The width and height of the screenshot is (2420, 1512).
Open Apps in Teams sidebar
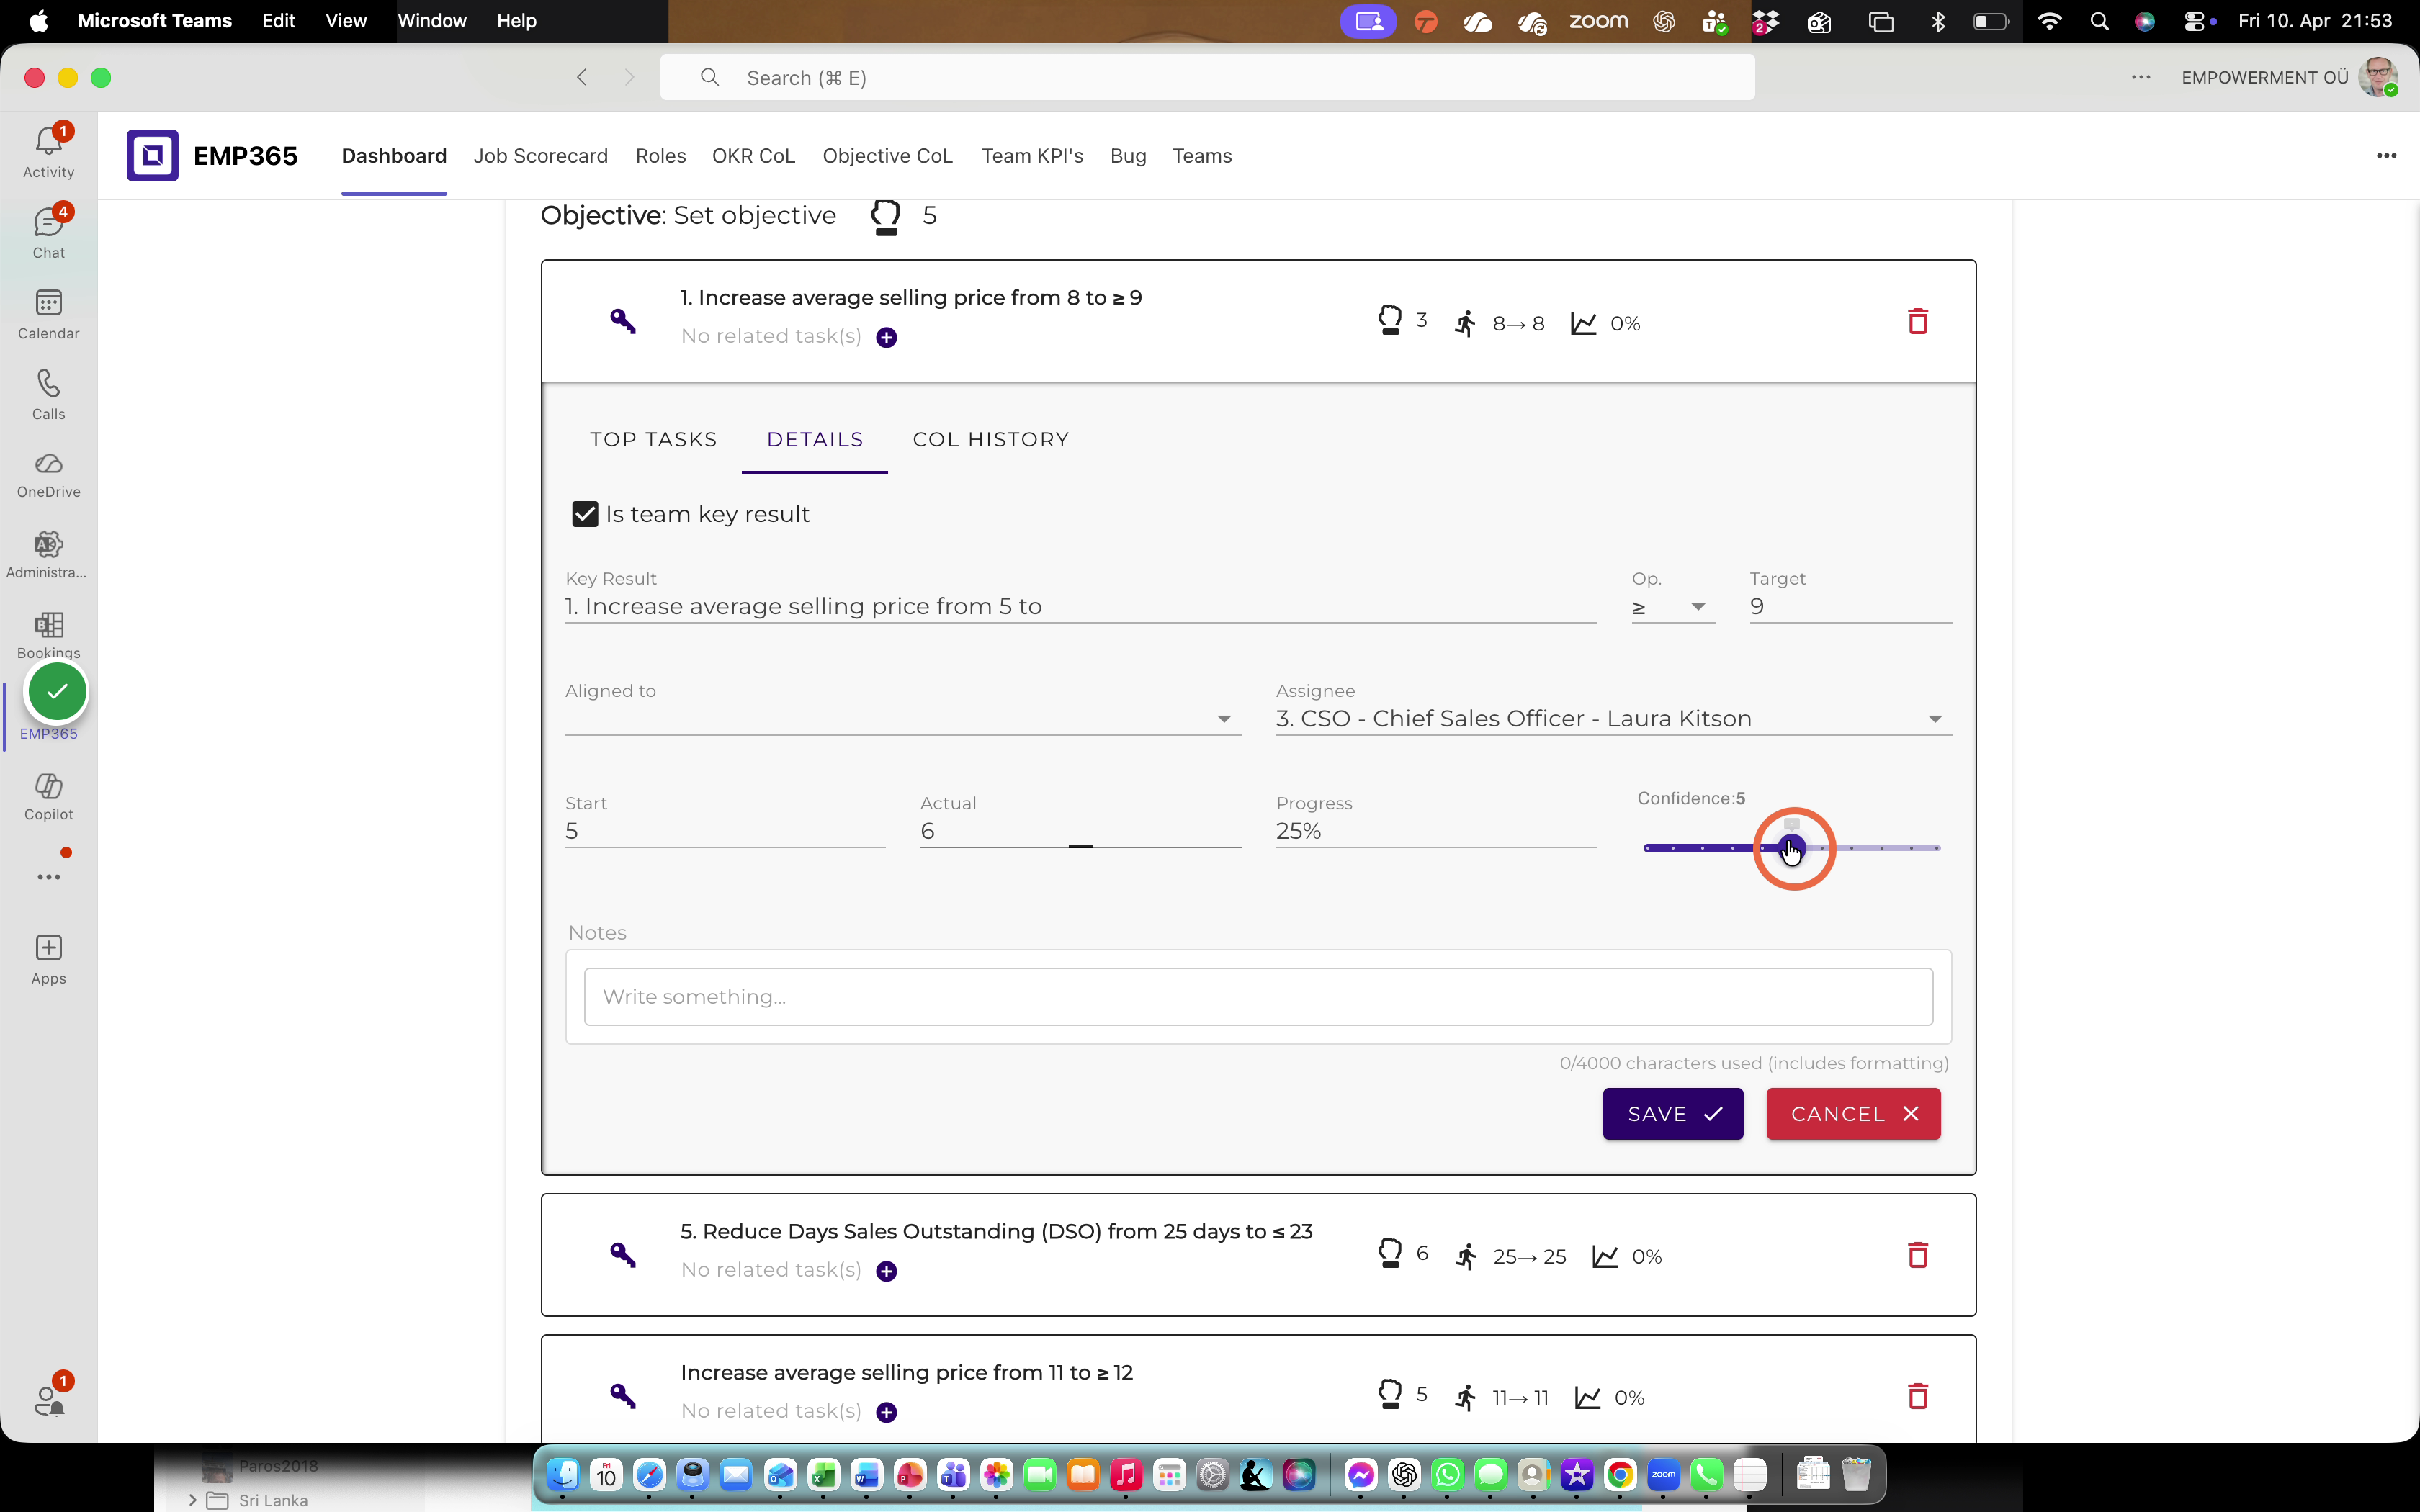(x=48, y=959)
